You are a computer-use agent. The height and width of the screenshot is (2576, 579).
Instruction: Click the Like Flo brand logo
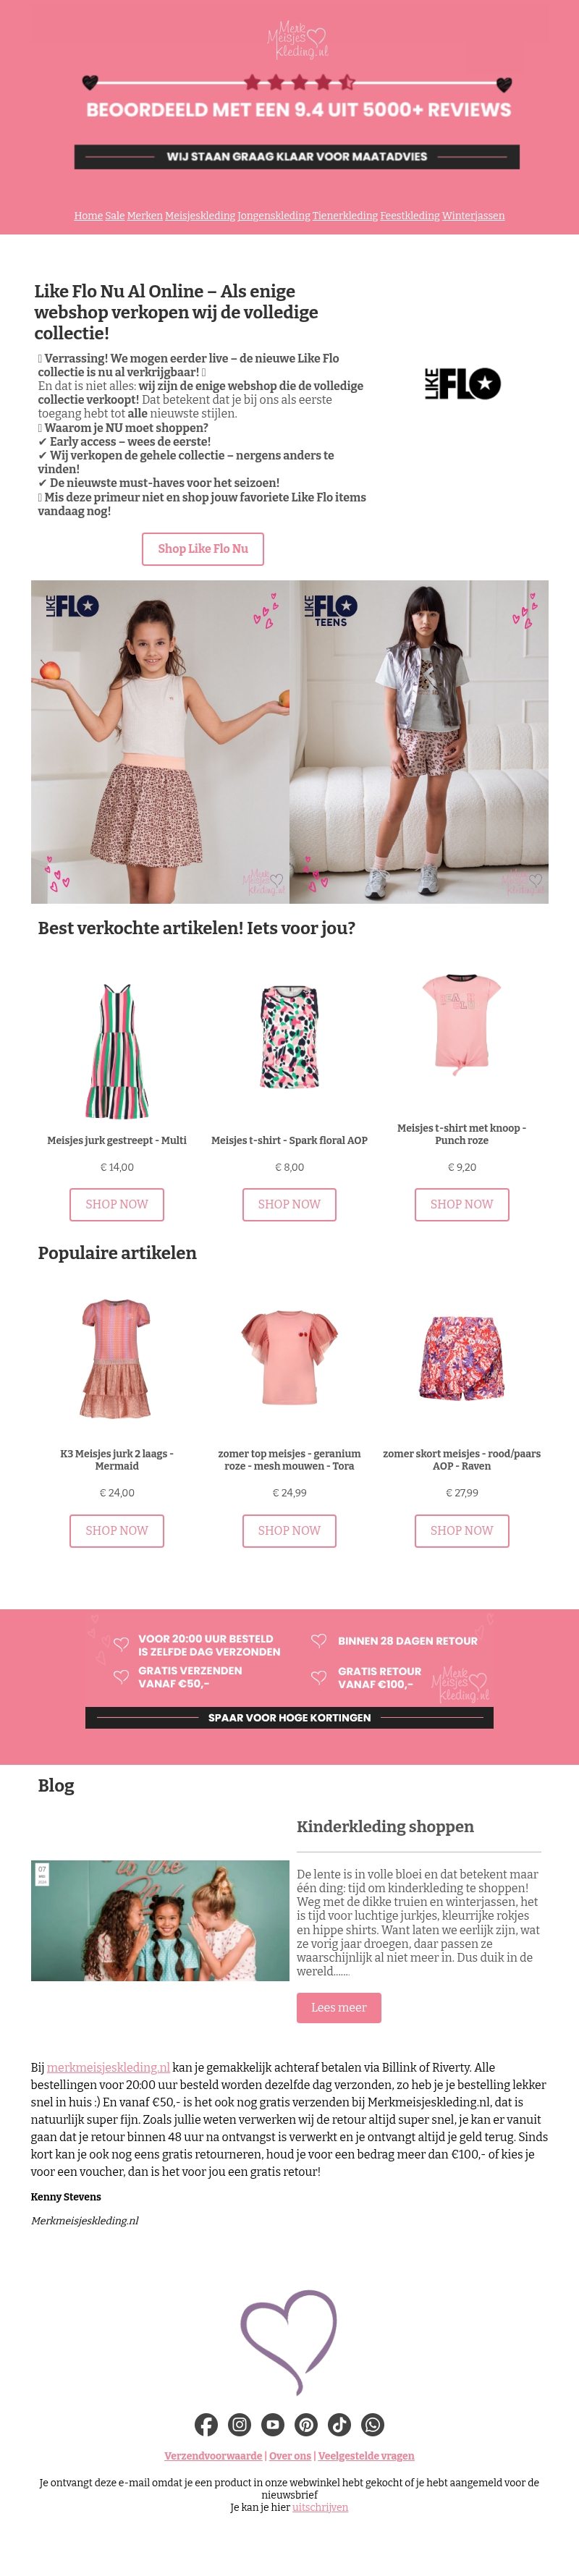(462, 384)
